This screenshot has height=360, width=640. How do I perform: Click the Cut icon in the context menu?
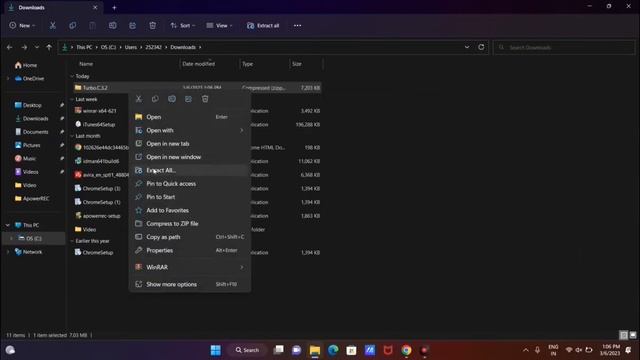tap(139, 99)
